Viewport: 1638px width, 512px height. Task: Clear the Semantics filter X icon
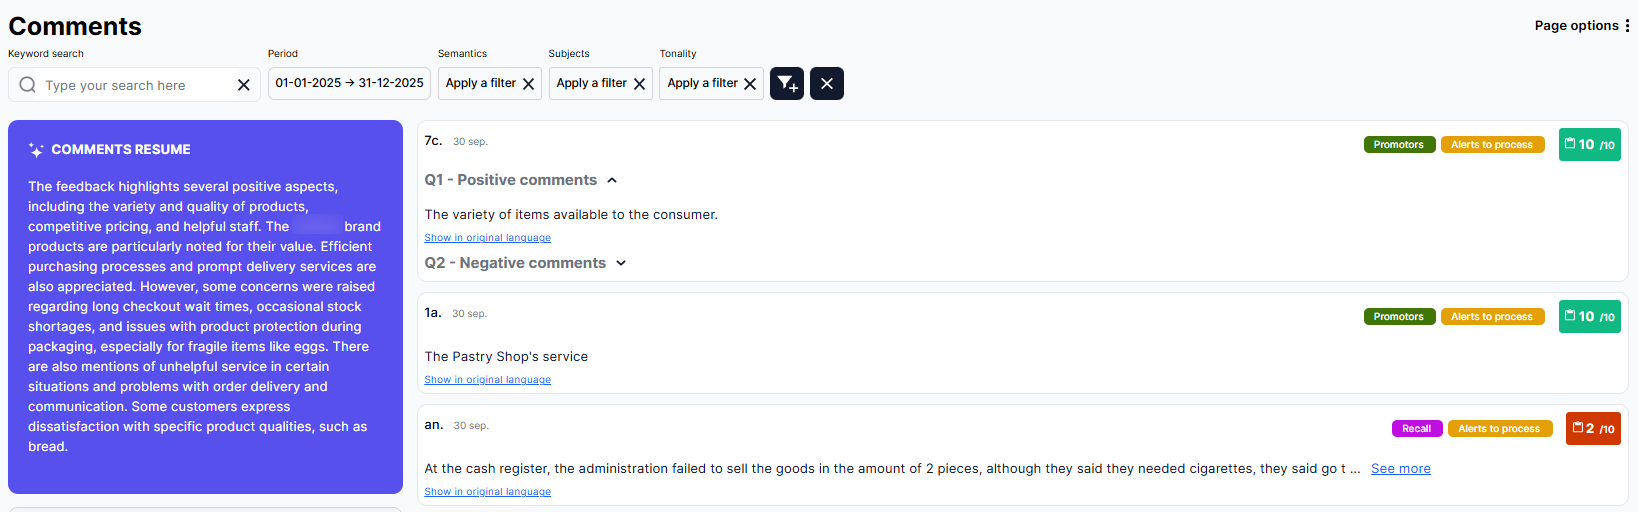(x=529, y=84)
